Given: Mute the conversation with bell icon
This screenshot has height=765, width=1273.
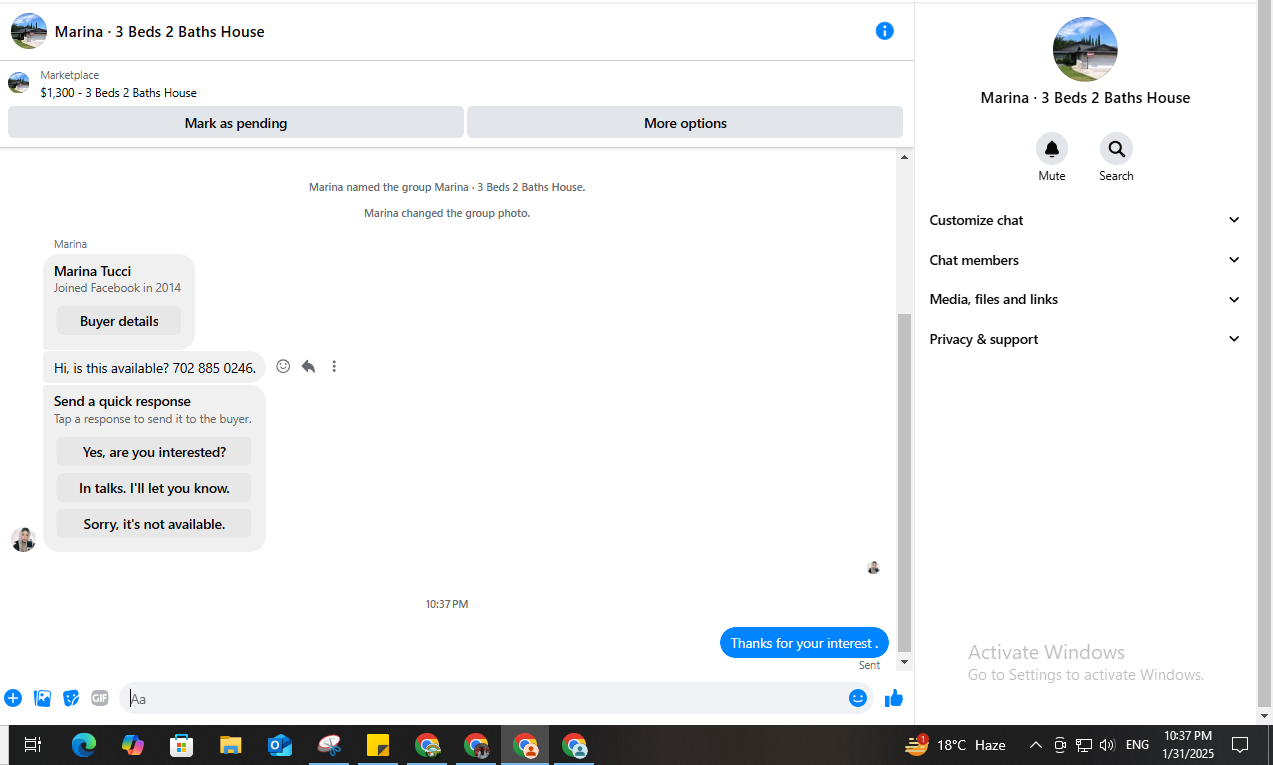Looking at the screenshot, I should pyautogui.click(x=1052, y=149).
